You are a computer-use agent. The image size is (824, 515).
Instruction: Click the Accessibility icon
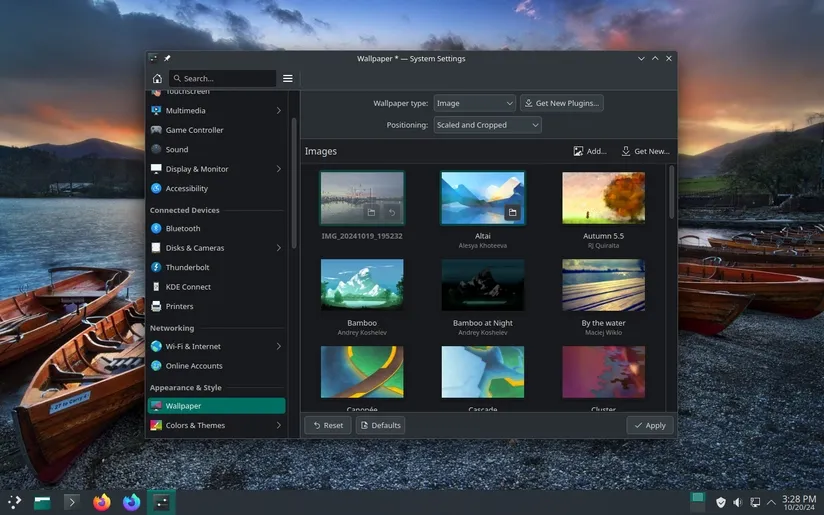[156, 188]
